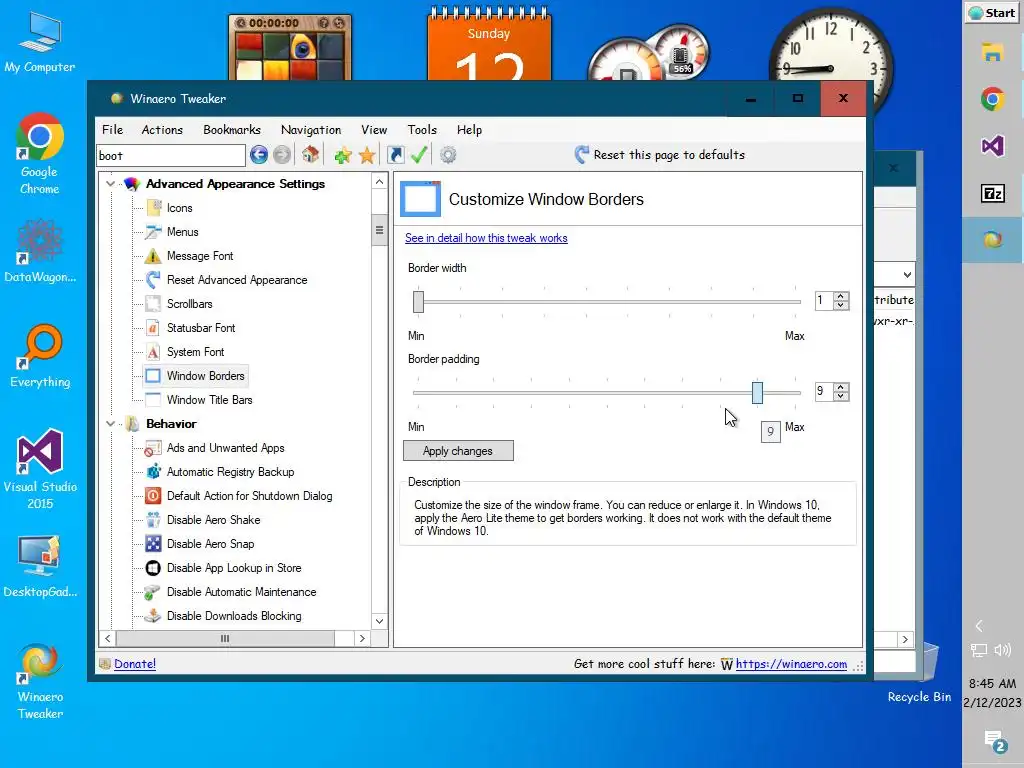Click the volume speaker tray icon

[1002, 650]
